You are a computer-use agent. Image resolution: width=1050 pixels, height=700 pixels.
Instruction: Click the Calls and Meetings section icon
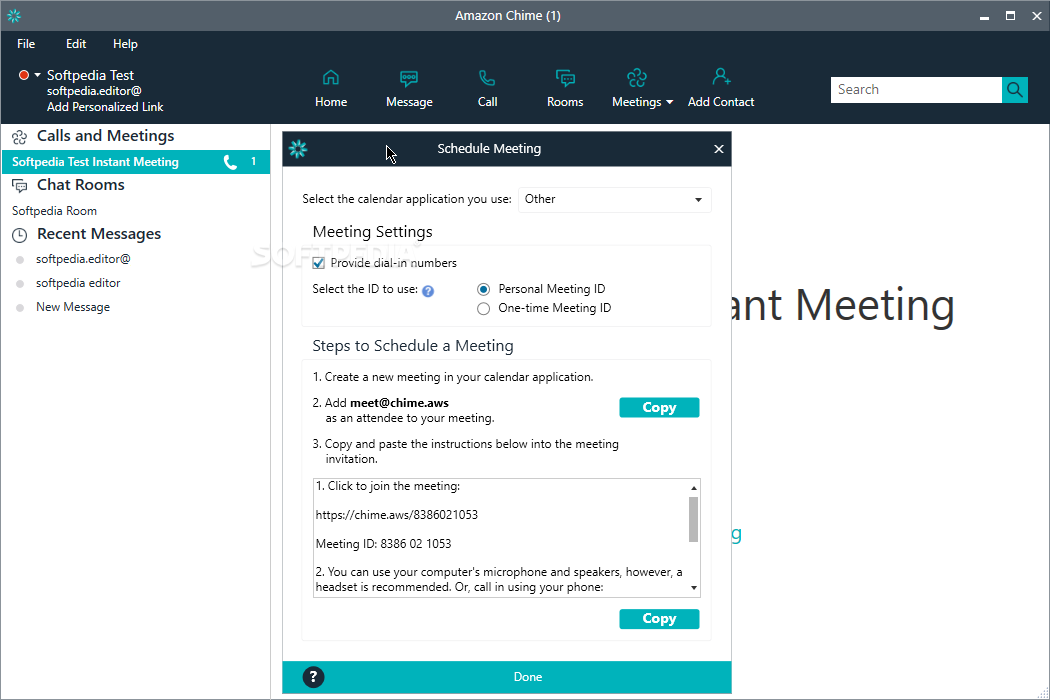pyautogui.click(x=19, y=137)
